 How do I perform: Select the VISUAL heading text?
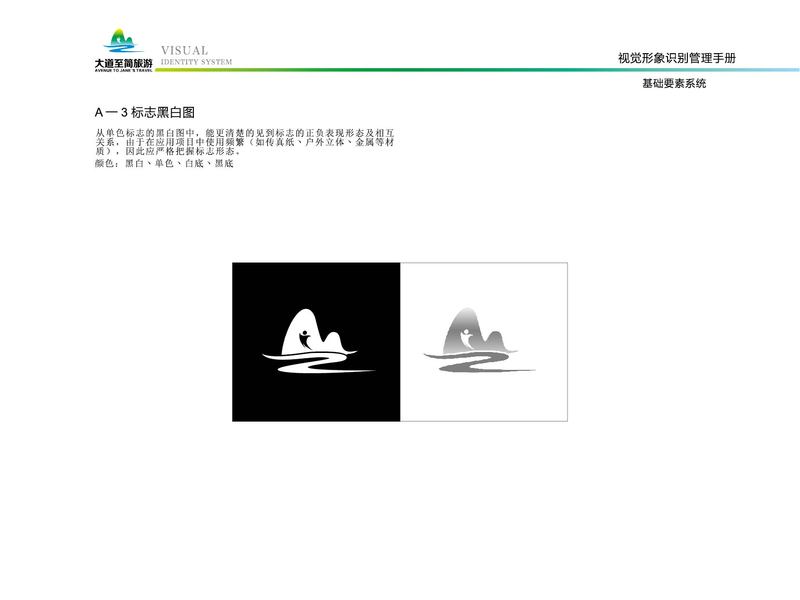(185, 51)
